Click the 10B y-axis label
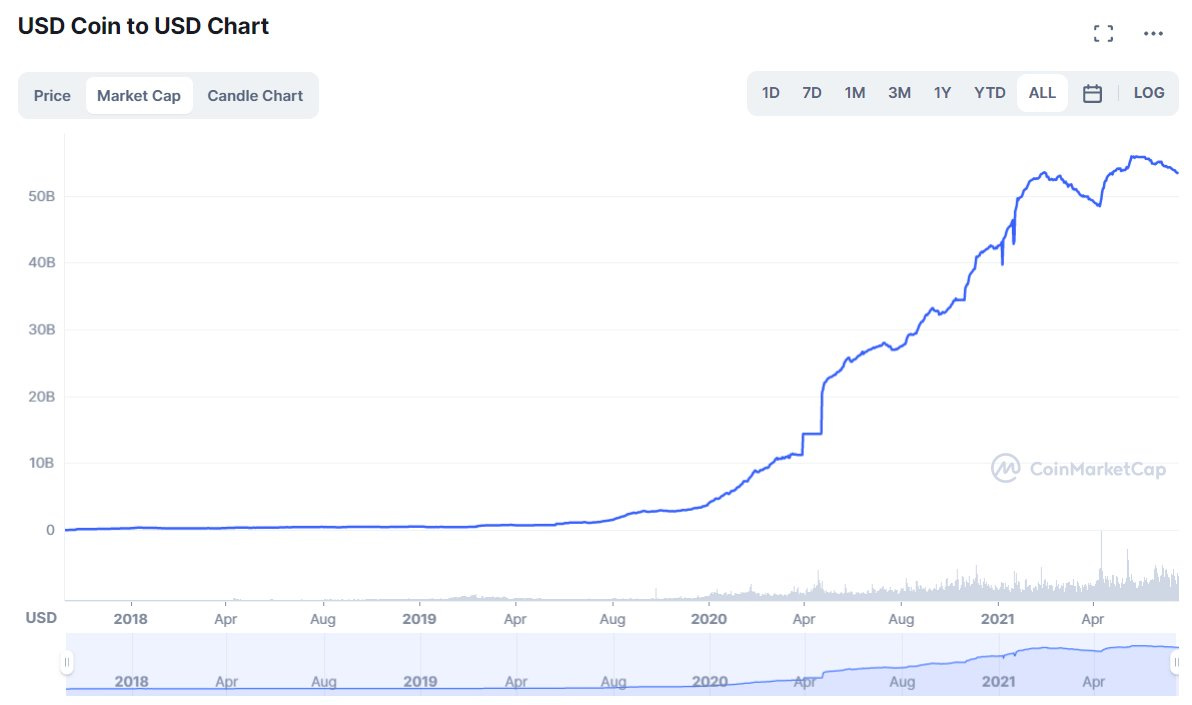This screenshot has height=705, width=1192. [42, 463]
